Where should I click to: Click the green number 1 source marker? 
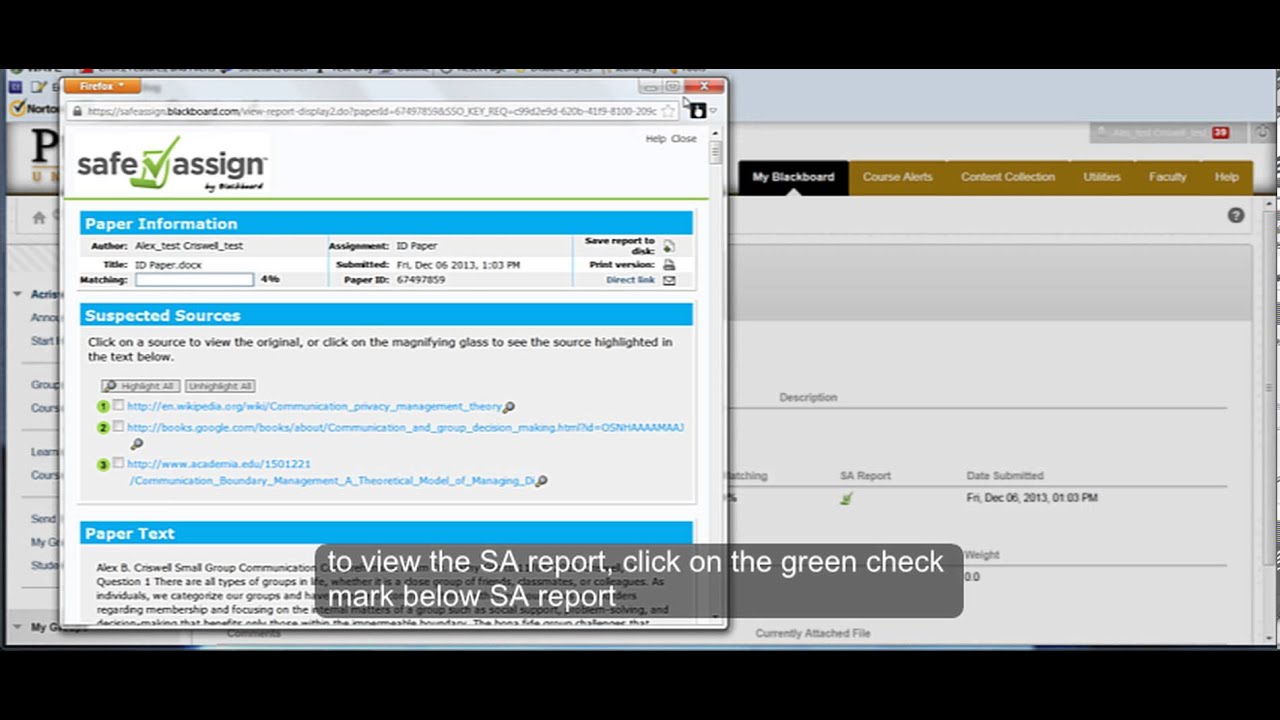click(103, 407)
